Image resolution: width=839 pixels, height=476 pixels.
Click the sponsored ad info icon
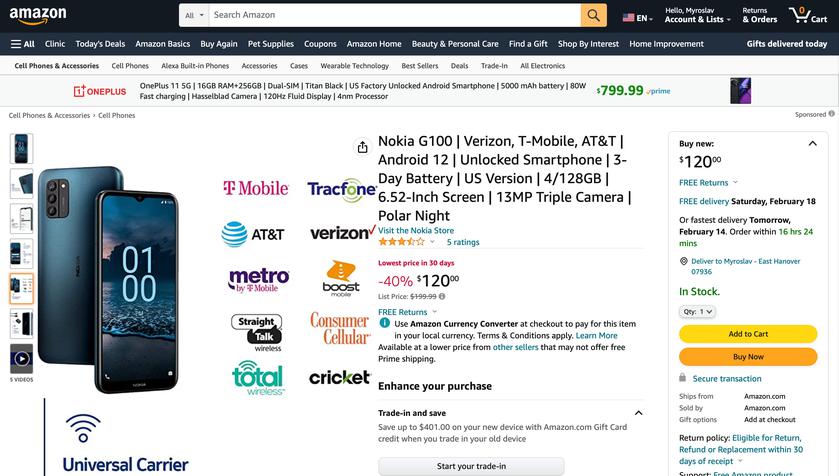point(831,114)
